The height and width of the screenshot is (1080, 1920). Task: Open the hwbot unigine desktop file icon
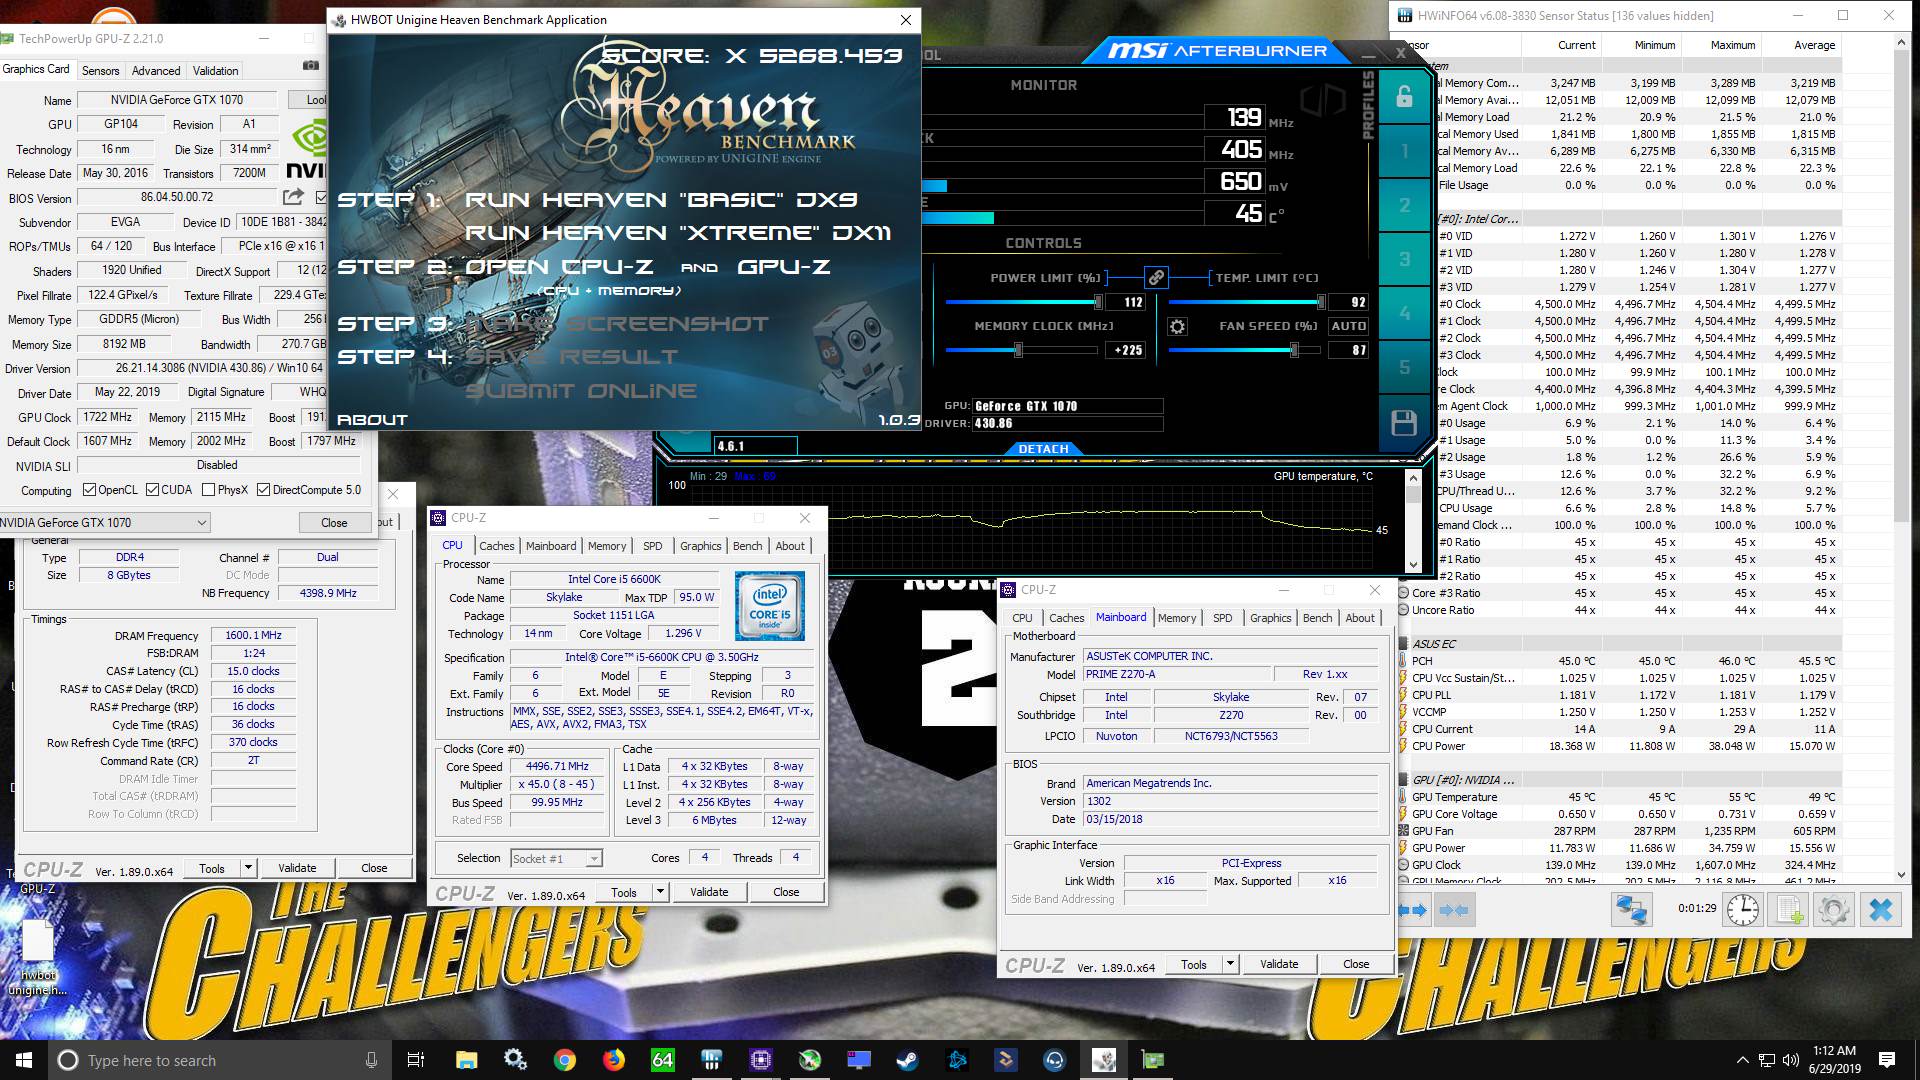point(38,957)
